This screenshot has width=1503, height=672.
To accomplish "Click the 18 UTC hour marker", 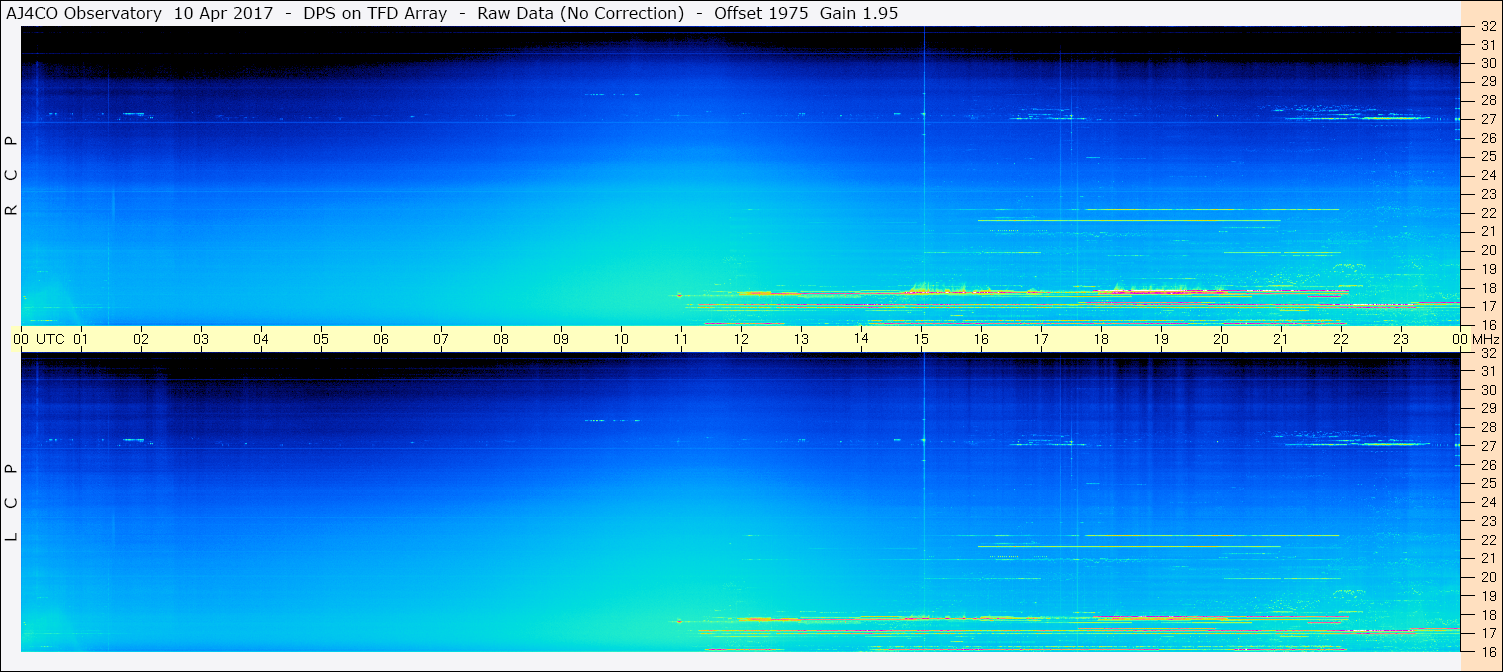I will (1101, 339).
